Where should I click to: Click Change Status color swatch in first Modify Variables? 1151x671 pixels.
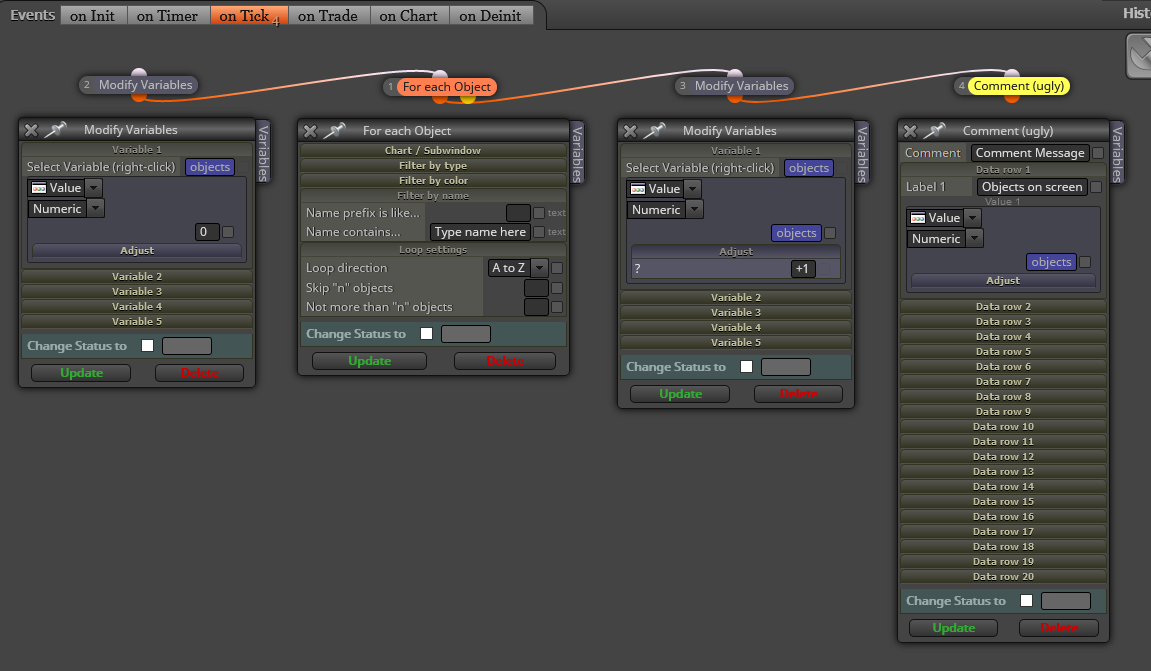click(x=187, y=346)
